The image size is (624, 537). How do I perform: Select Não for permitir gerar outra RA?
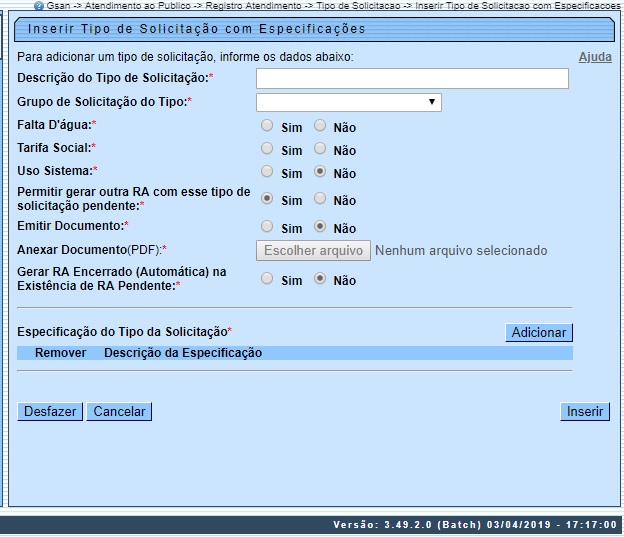[x=320, y=199]
